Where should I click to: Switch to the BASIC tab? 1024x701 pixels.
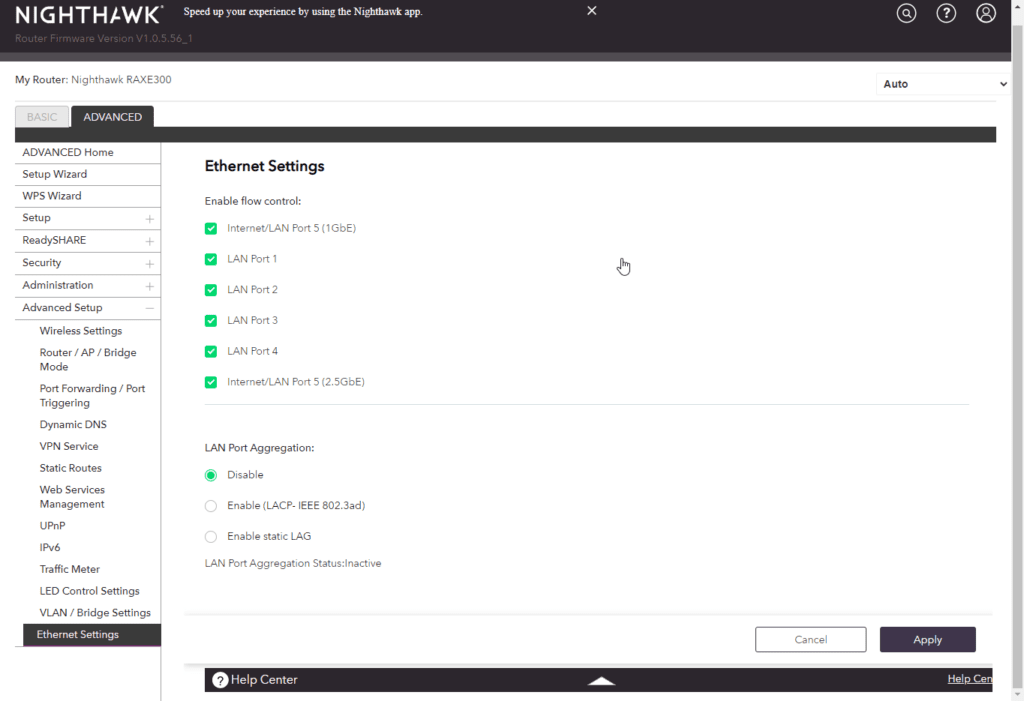(x=42, y=117)
